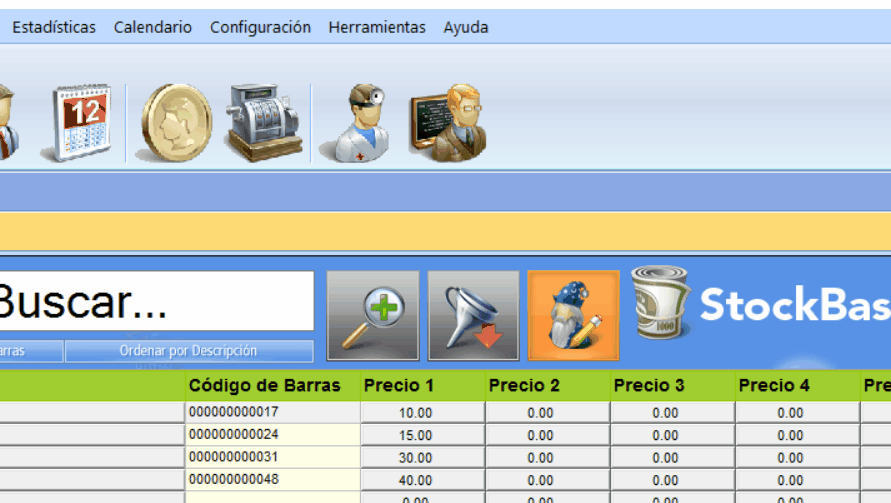
Task: Click the Buscar... search field
Action: click(155, 301)
